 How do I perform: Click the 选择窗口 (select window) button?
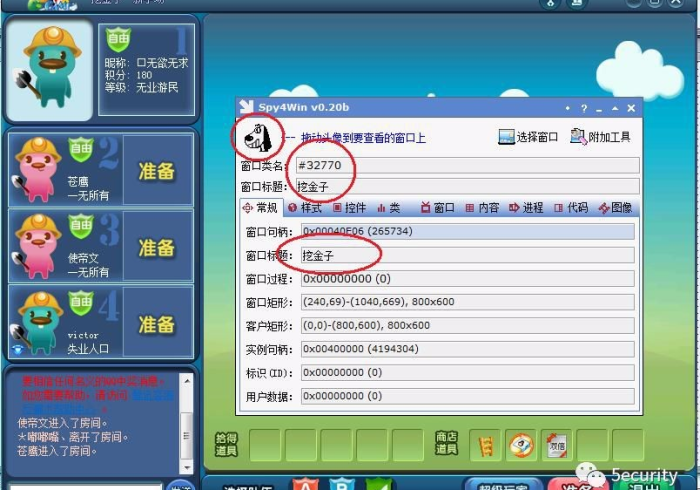pyautogui.click(x=528, y=137)
